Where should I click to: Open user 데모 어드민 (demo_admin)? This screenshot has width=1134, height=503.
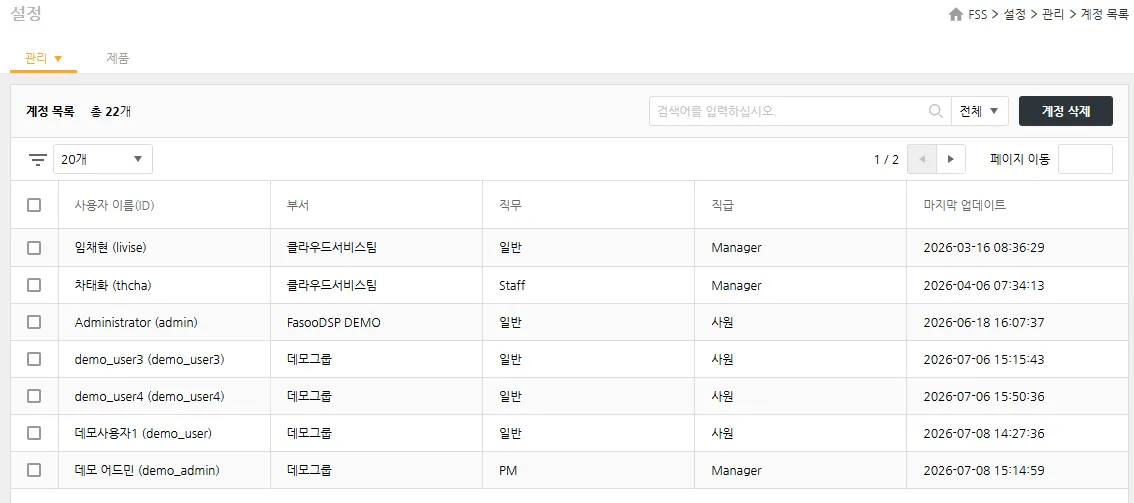click(147, 470)
